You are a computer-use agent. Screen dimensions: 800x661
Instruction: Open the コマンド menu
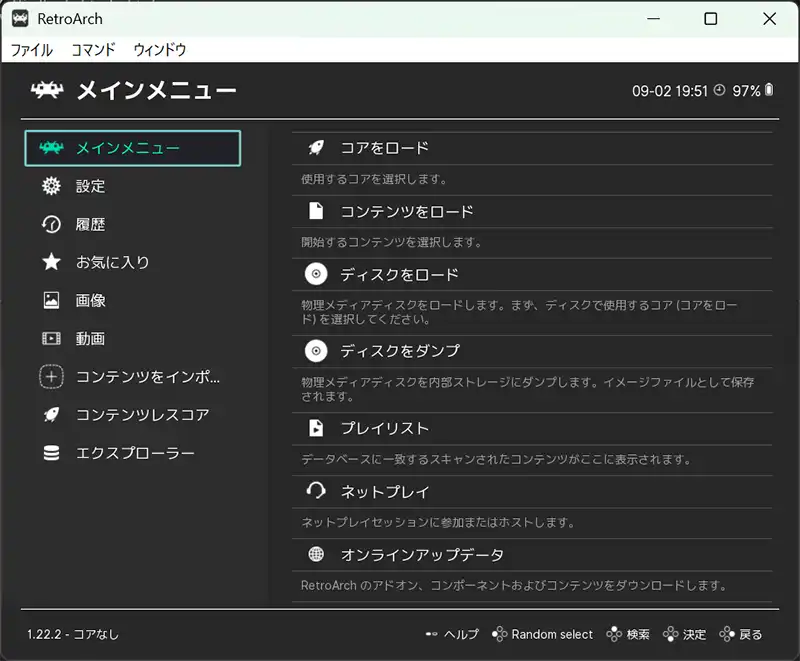(x=93, y=49)
